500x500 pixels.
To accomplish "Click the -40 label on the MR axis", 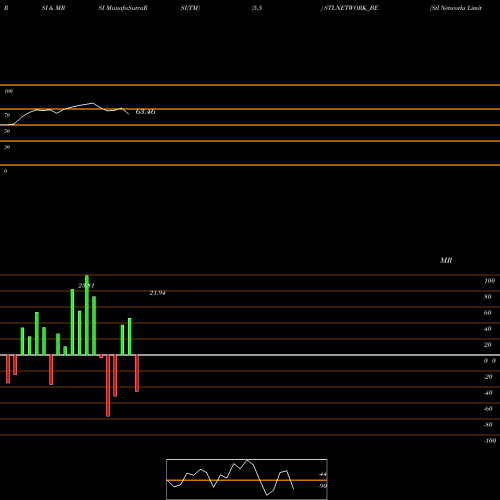I will tap(488, 393).
